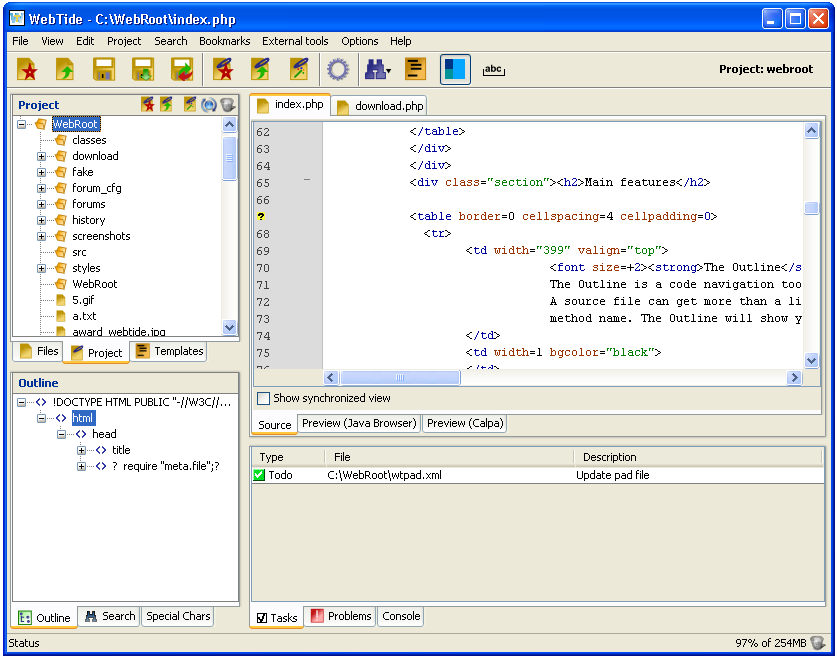The height and width of the screenshot is (658, 837).
Task: Select the 'Update pad file' task description
Action: 612,475
